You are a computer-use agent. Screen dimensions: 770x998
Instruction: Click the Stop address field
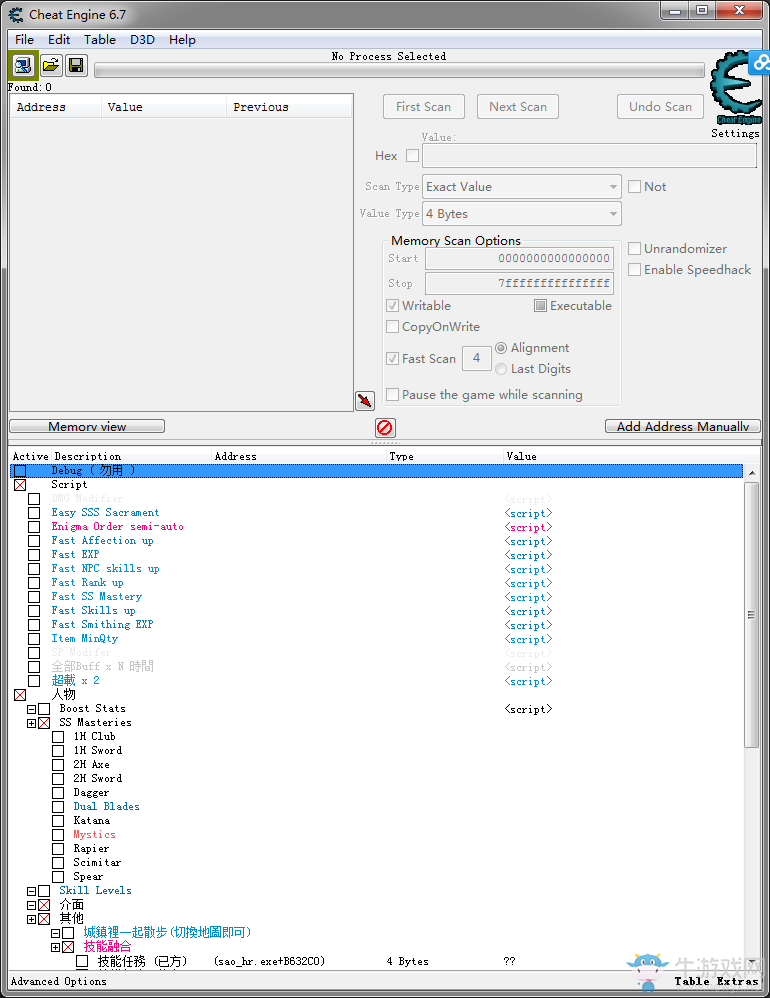coord(519,283)
